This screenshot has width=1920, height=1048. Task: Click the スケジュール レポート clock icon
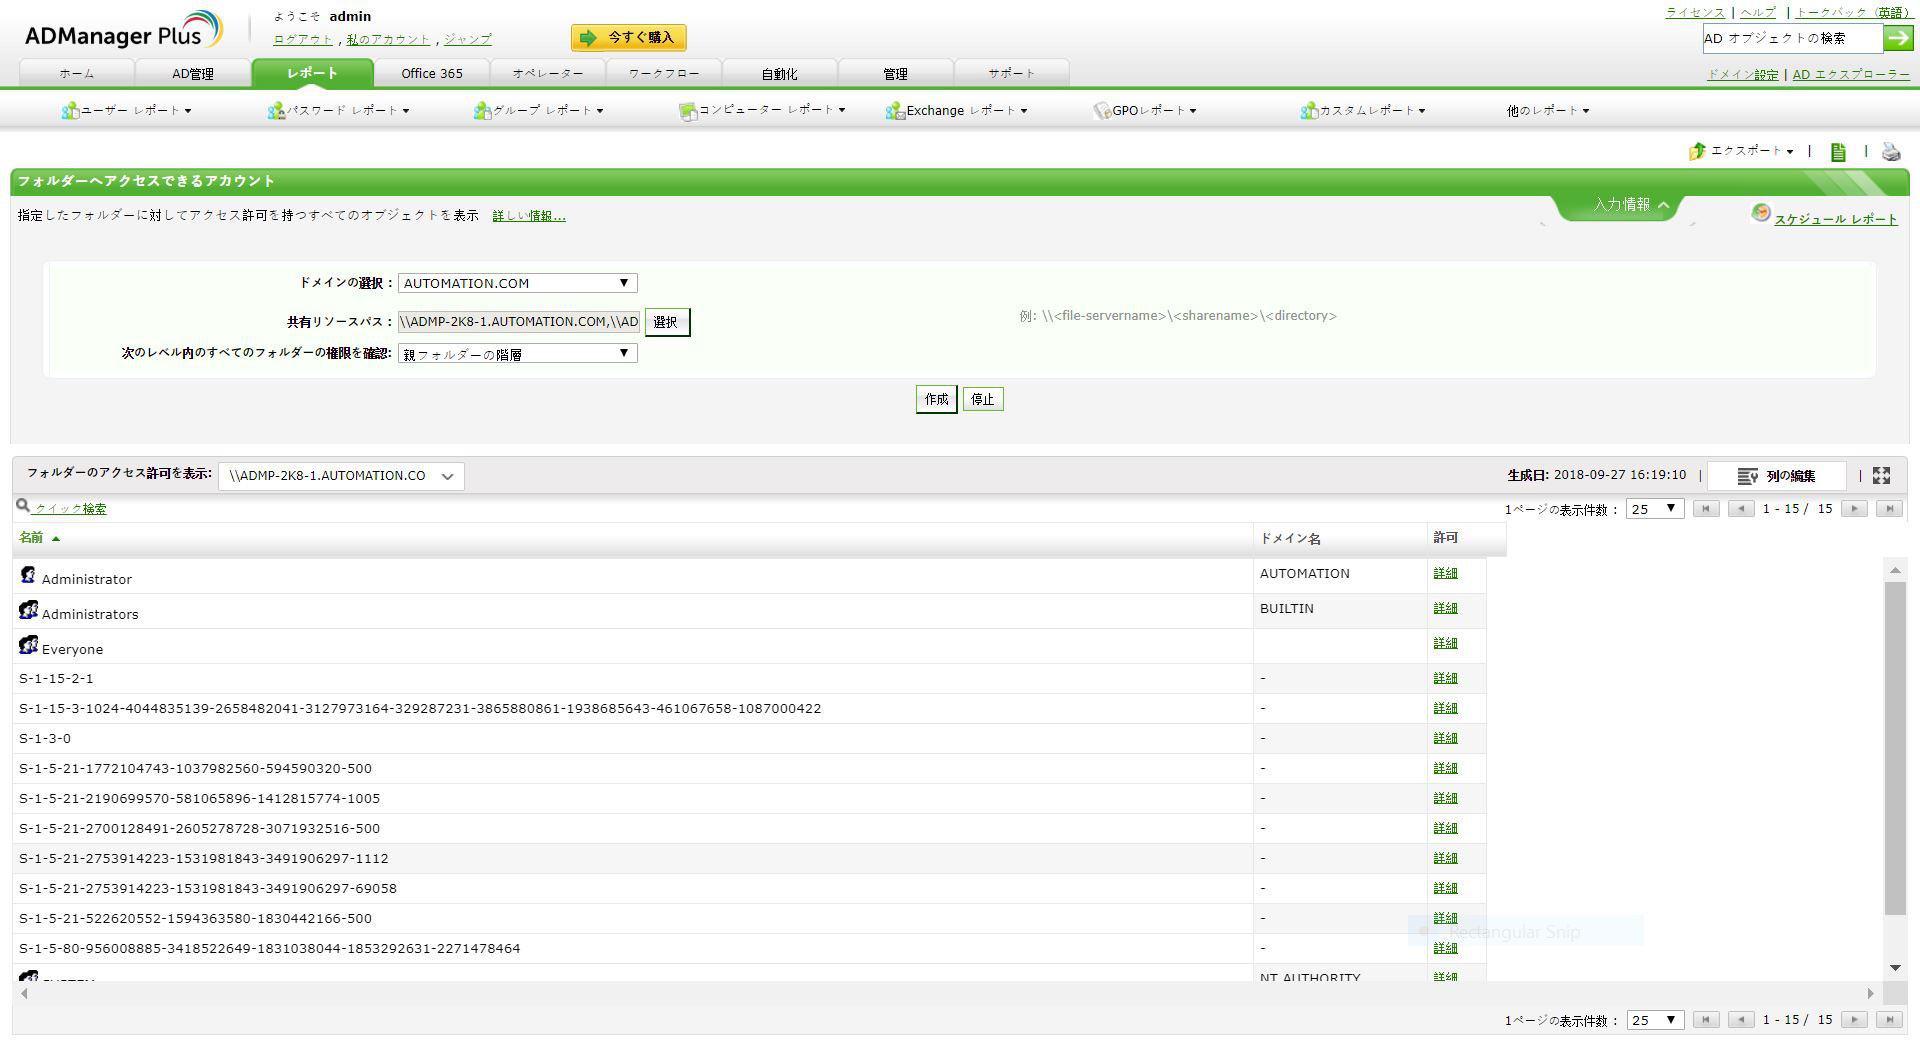point(1762,214)
